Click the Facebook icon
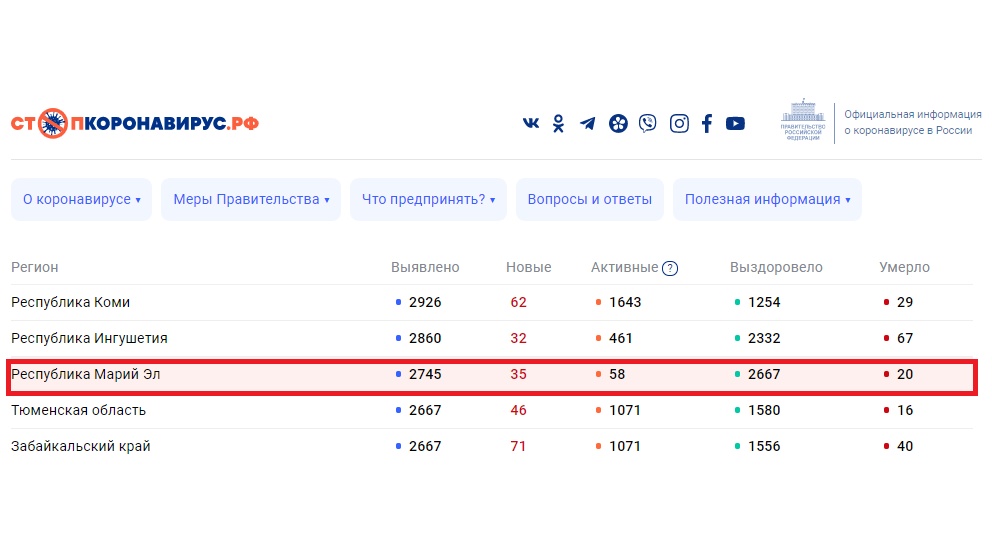 coord(707,124)
